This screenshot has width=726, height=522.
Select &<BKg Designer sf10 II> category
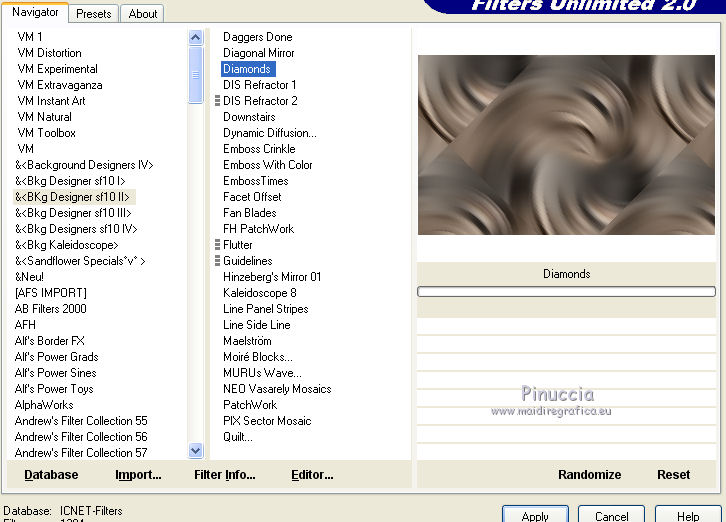[73, 197]
